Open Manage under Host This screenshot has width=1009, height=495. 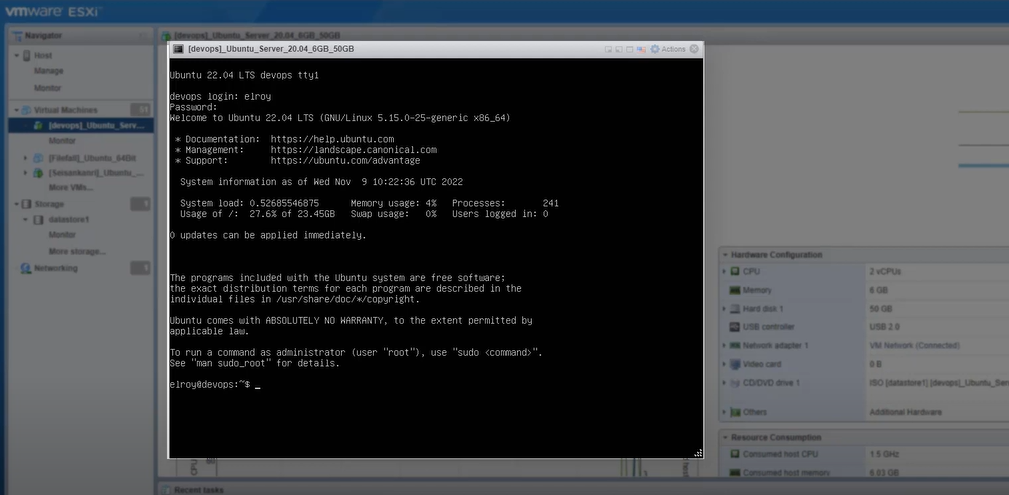pyautogui.click(x=48, y=71)
